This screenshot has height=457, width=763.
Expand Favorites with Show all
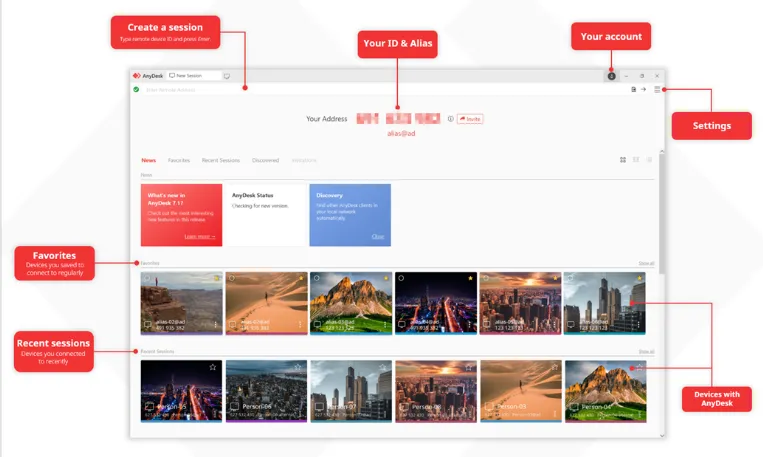pyautogui.click(x=646, y=263)
